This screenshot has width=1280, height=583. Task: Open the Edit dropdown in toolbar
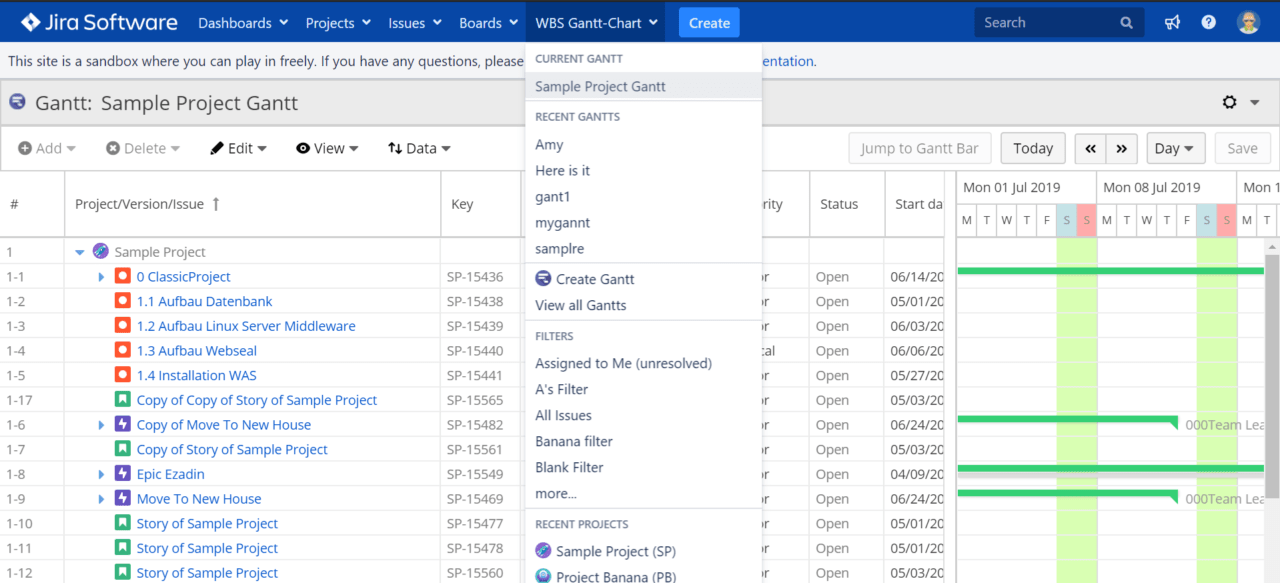click(238, 148)
